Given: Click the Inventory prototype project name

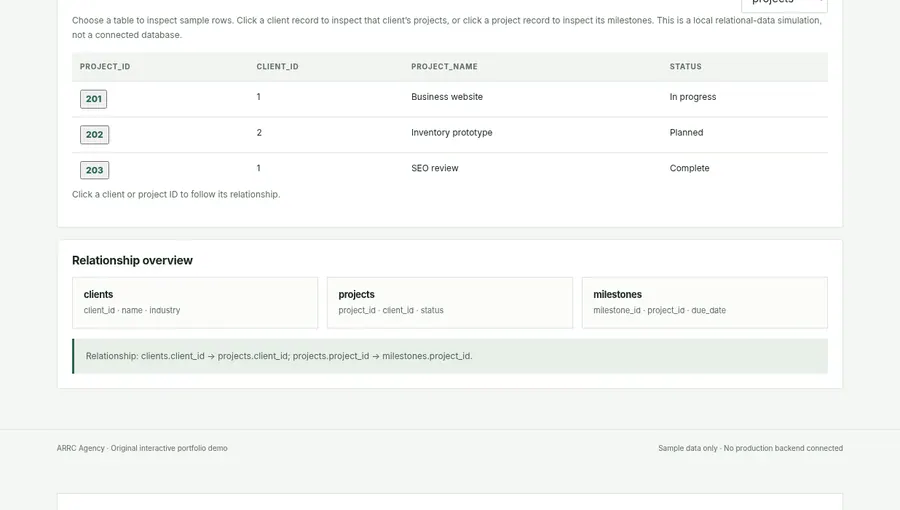Looking at the screenshot, I should (452, 133).
